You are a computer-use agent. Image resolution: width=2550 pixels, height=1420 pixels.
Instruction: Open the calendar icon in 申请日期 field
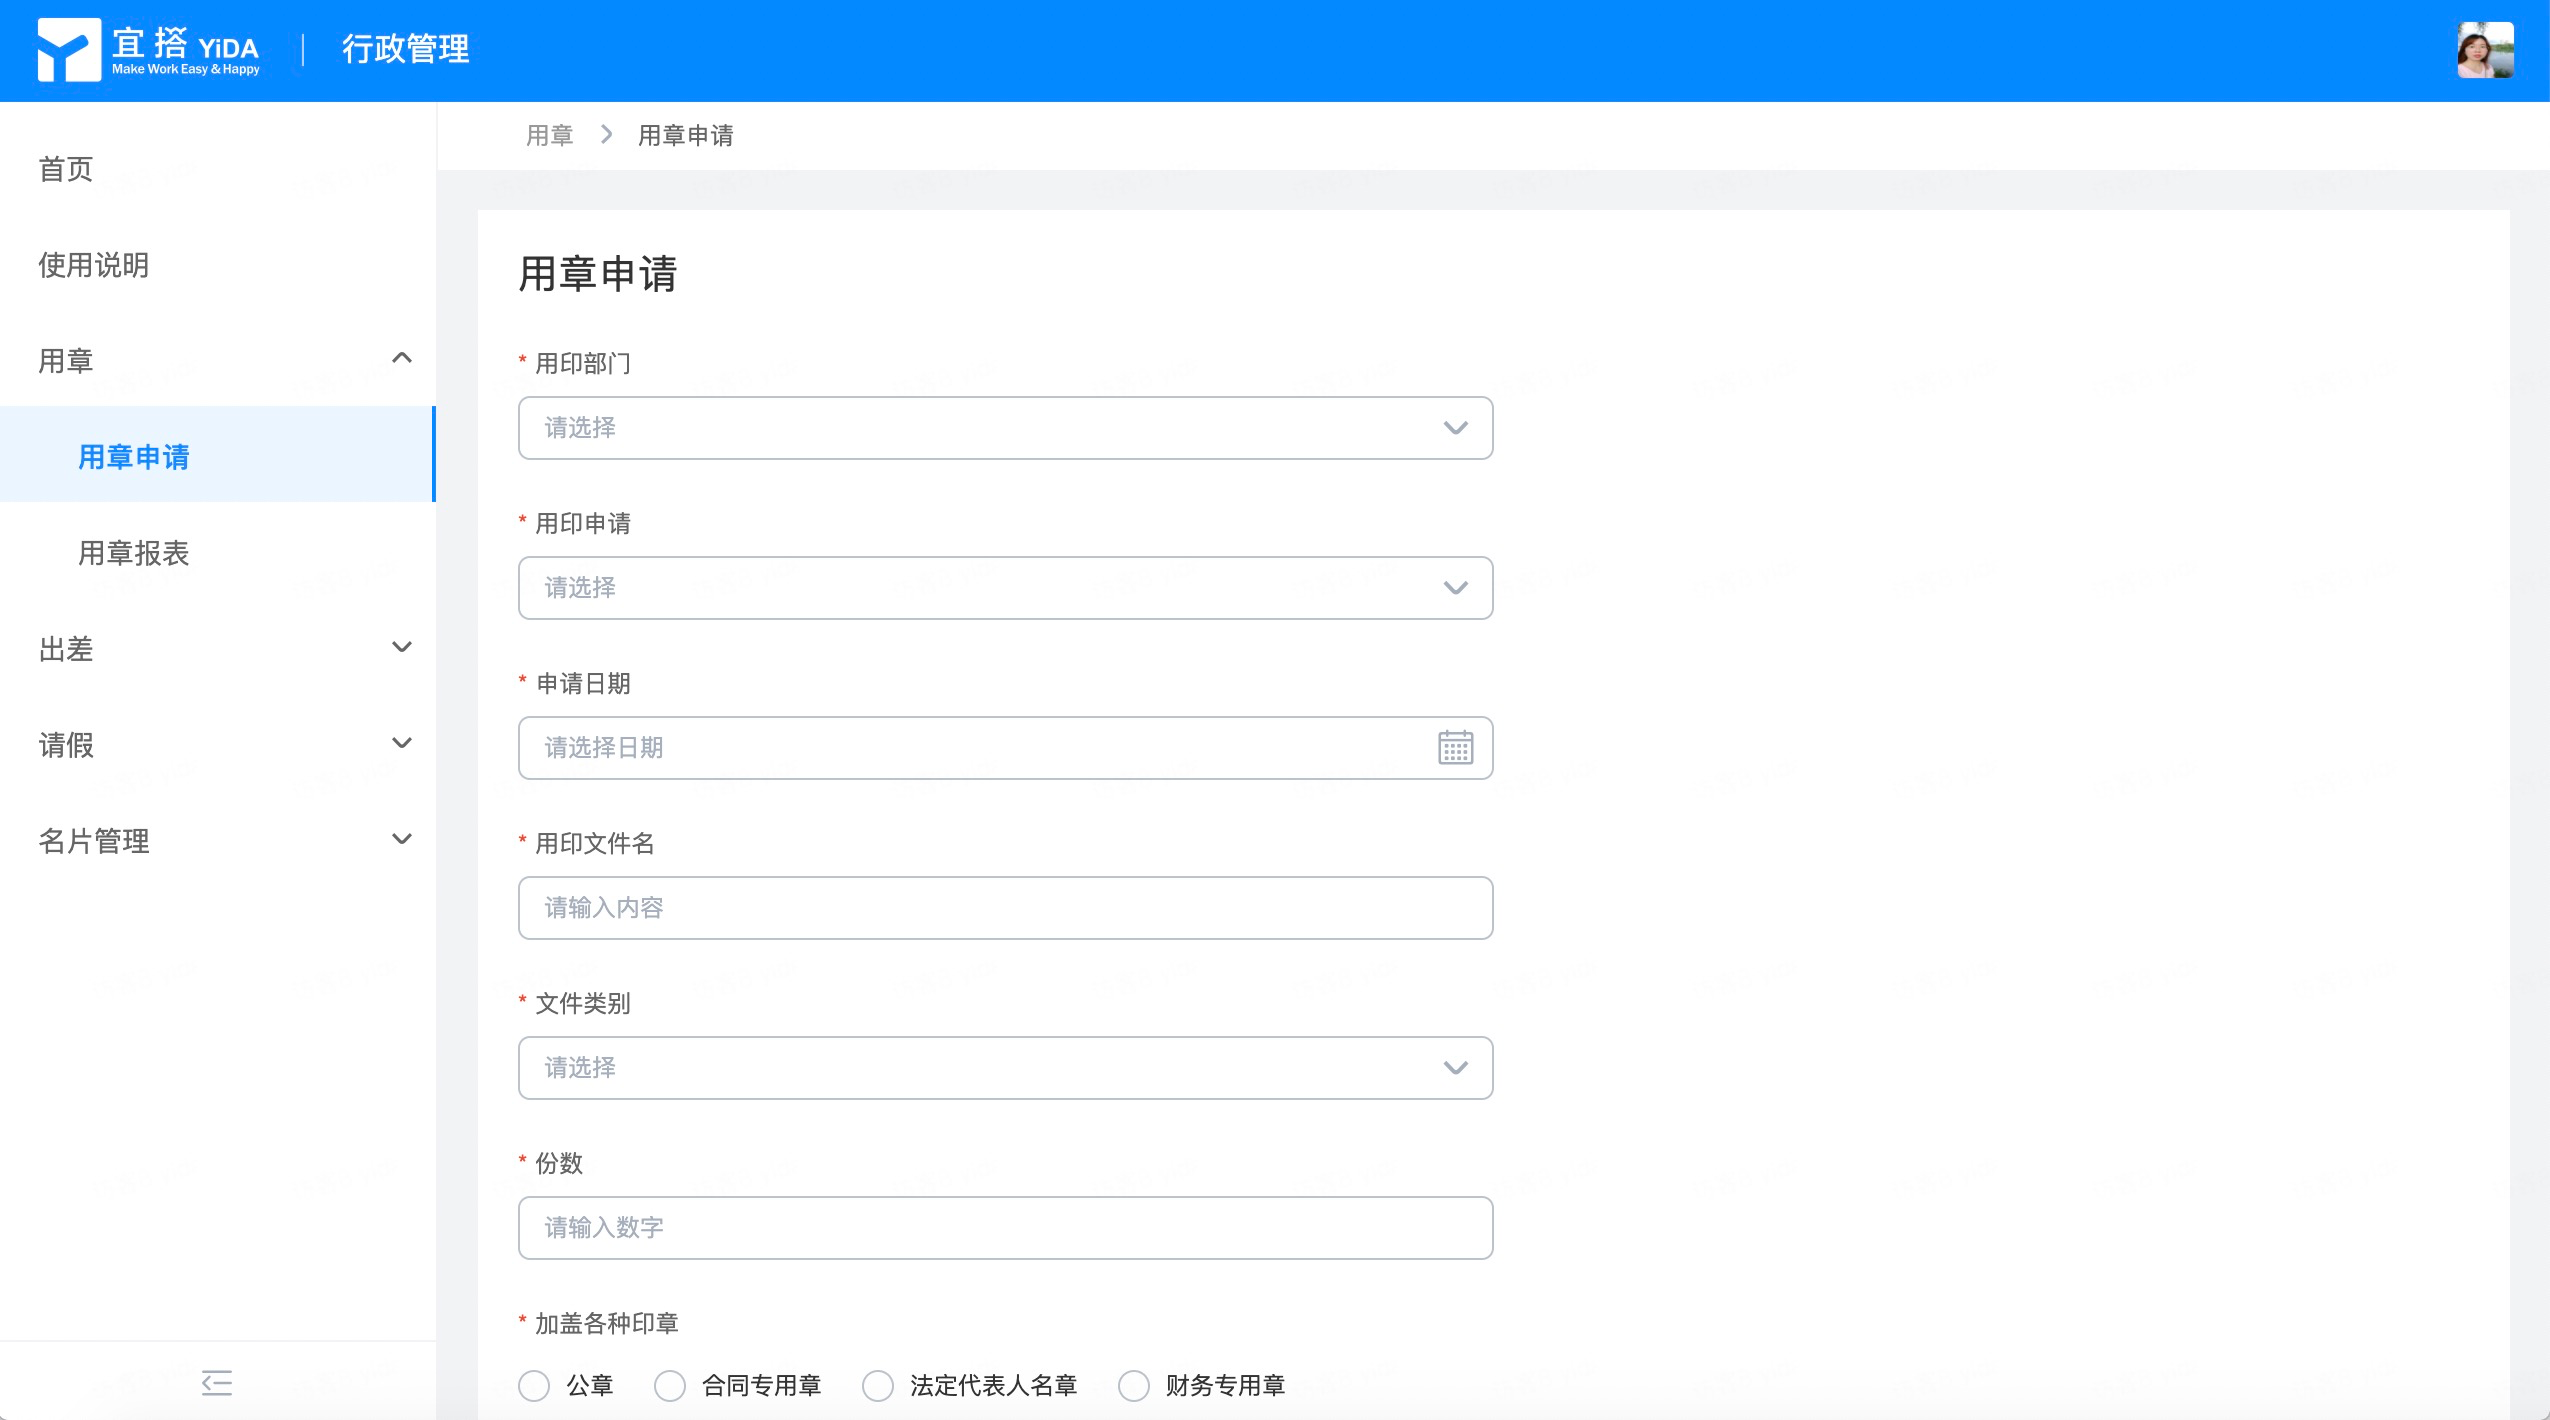(x=1455, y=747)
